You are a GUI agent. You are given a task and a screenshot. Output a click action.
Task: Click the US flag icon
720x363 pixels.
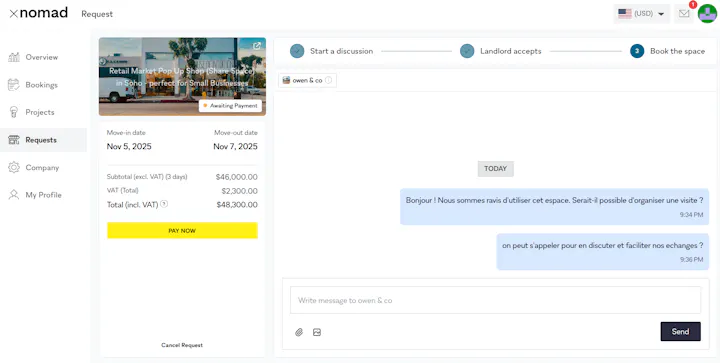click(624, 14)
